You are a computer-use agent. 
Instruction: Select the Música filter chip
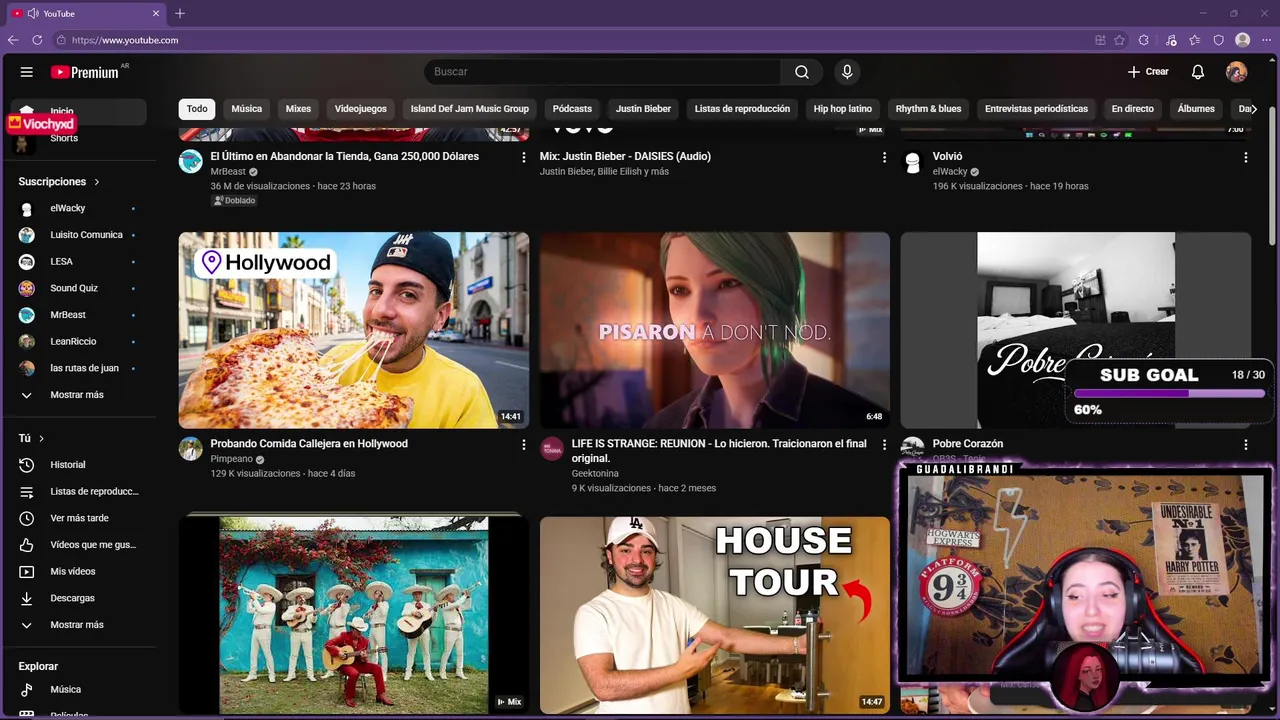tap(247, 109)
